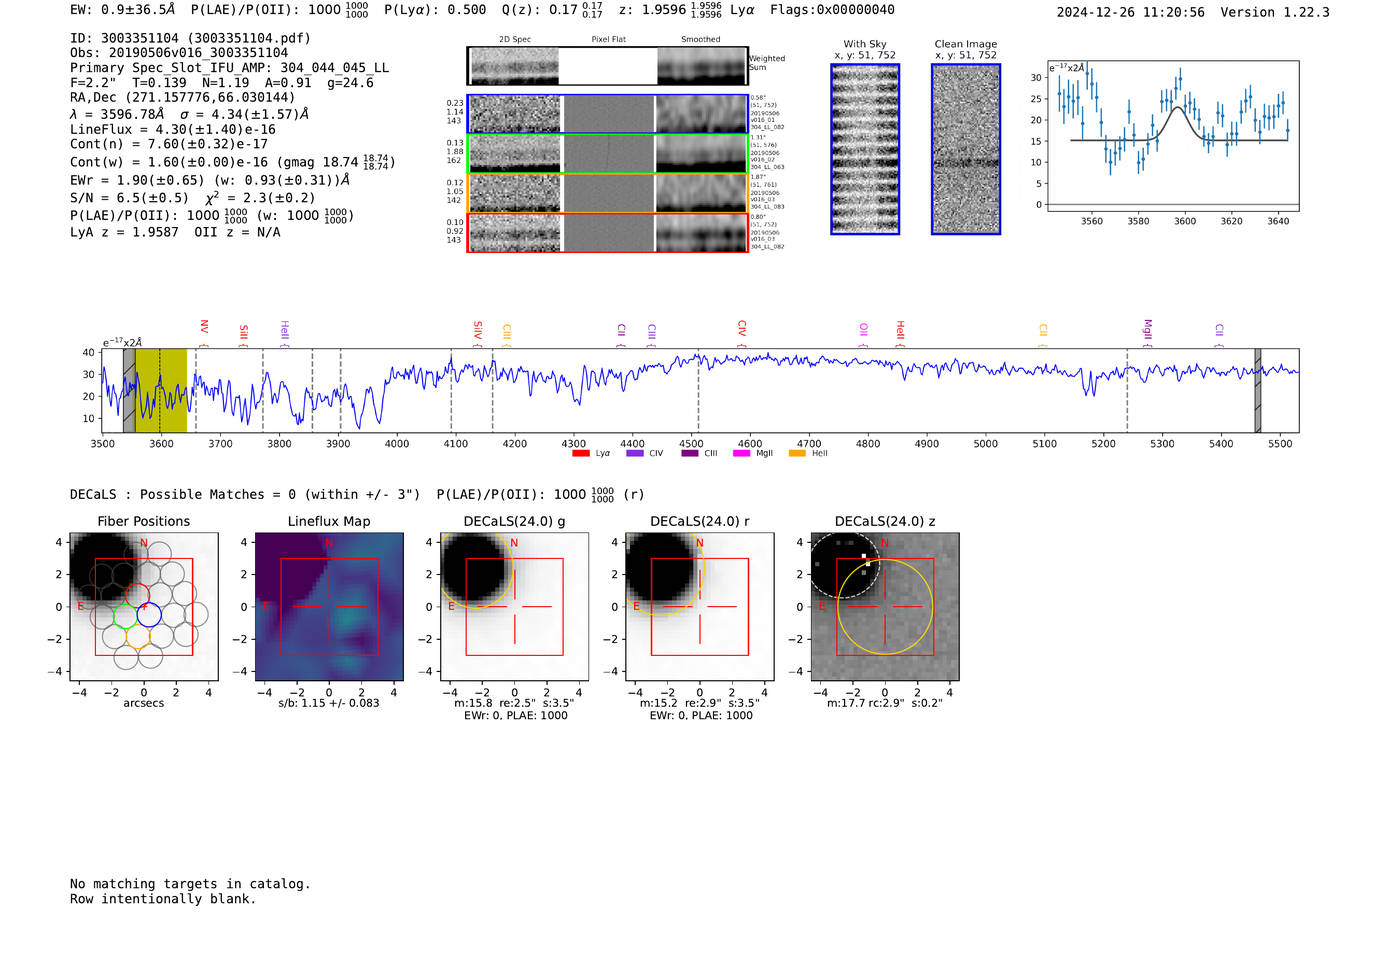Click the blue fiber circle in Fiber Positions
Image resolution: width=1400 pixels, height=953 pixels.
tap(149, 614)
